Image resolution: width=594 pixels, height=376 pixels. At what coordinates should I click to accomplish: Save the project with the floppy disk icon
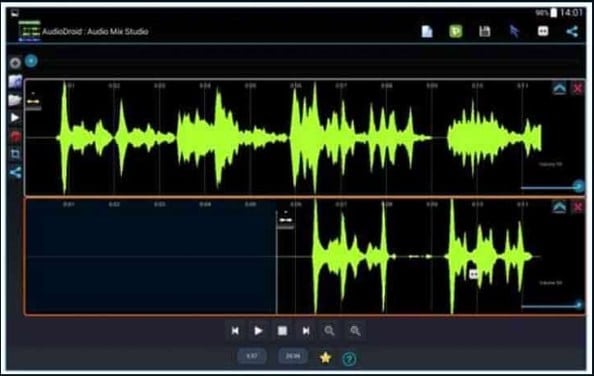[485, 31]
